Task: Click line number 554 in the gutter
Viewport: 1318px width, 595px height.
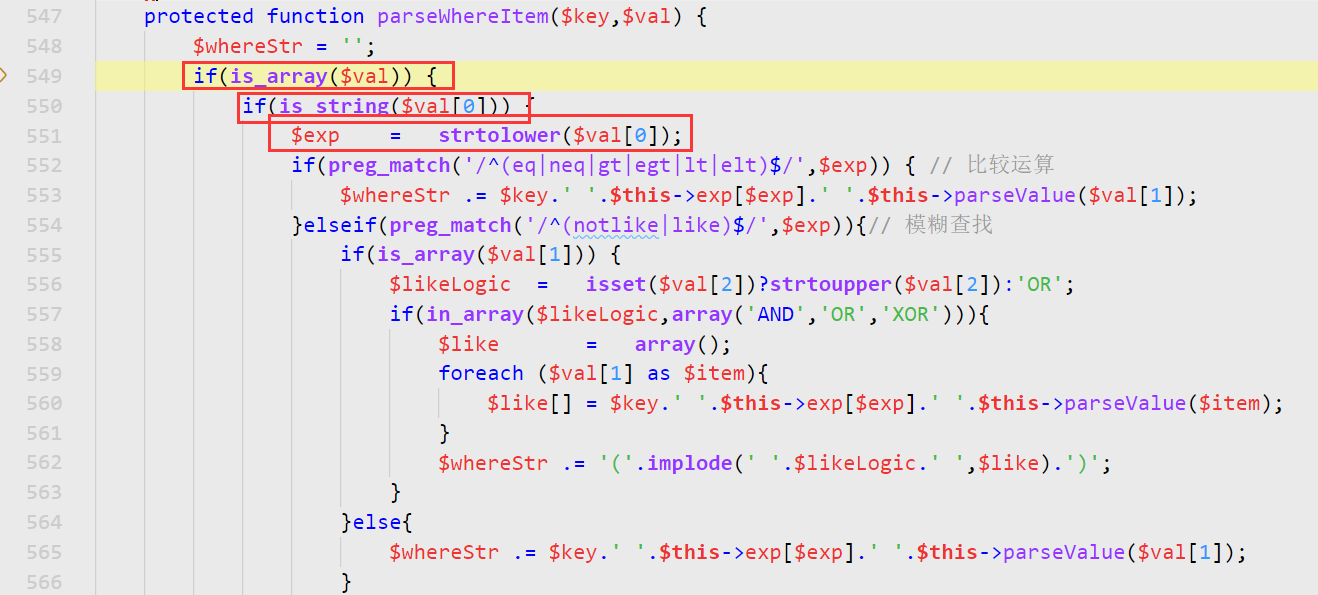Action: tap(43, 225)
